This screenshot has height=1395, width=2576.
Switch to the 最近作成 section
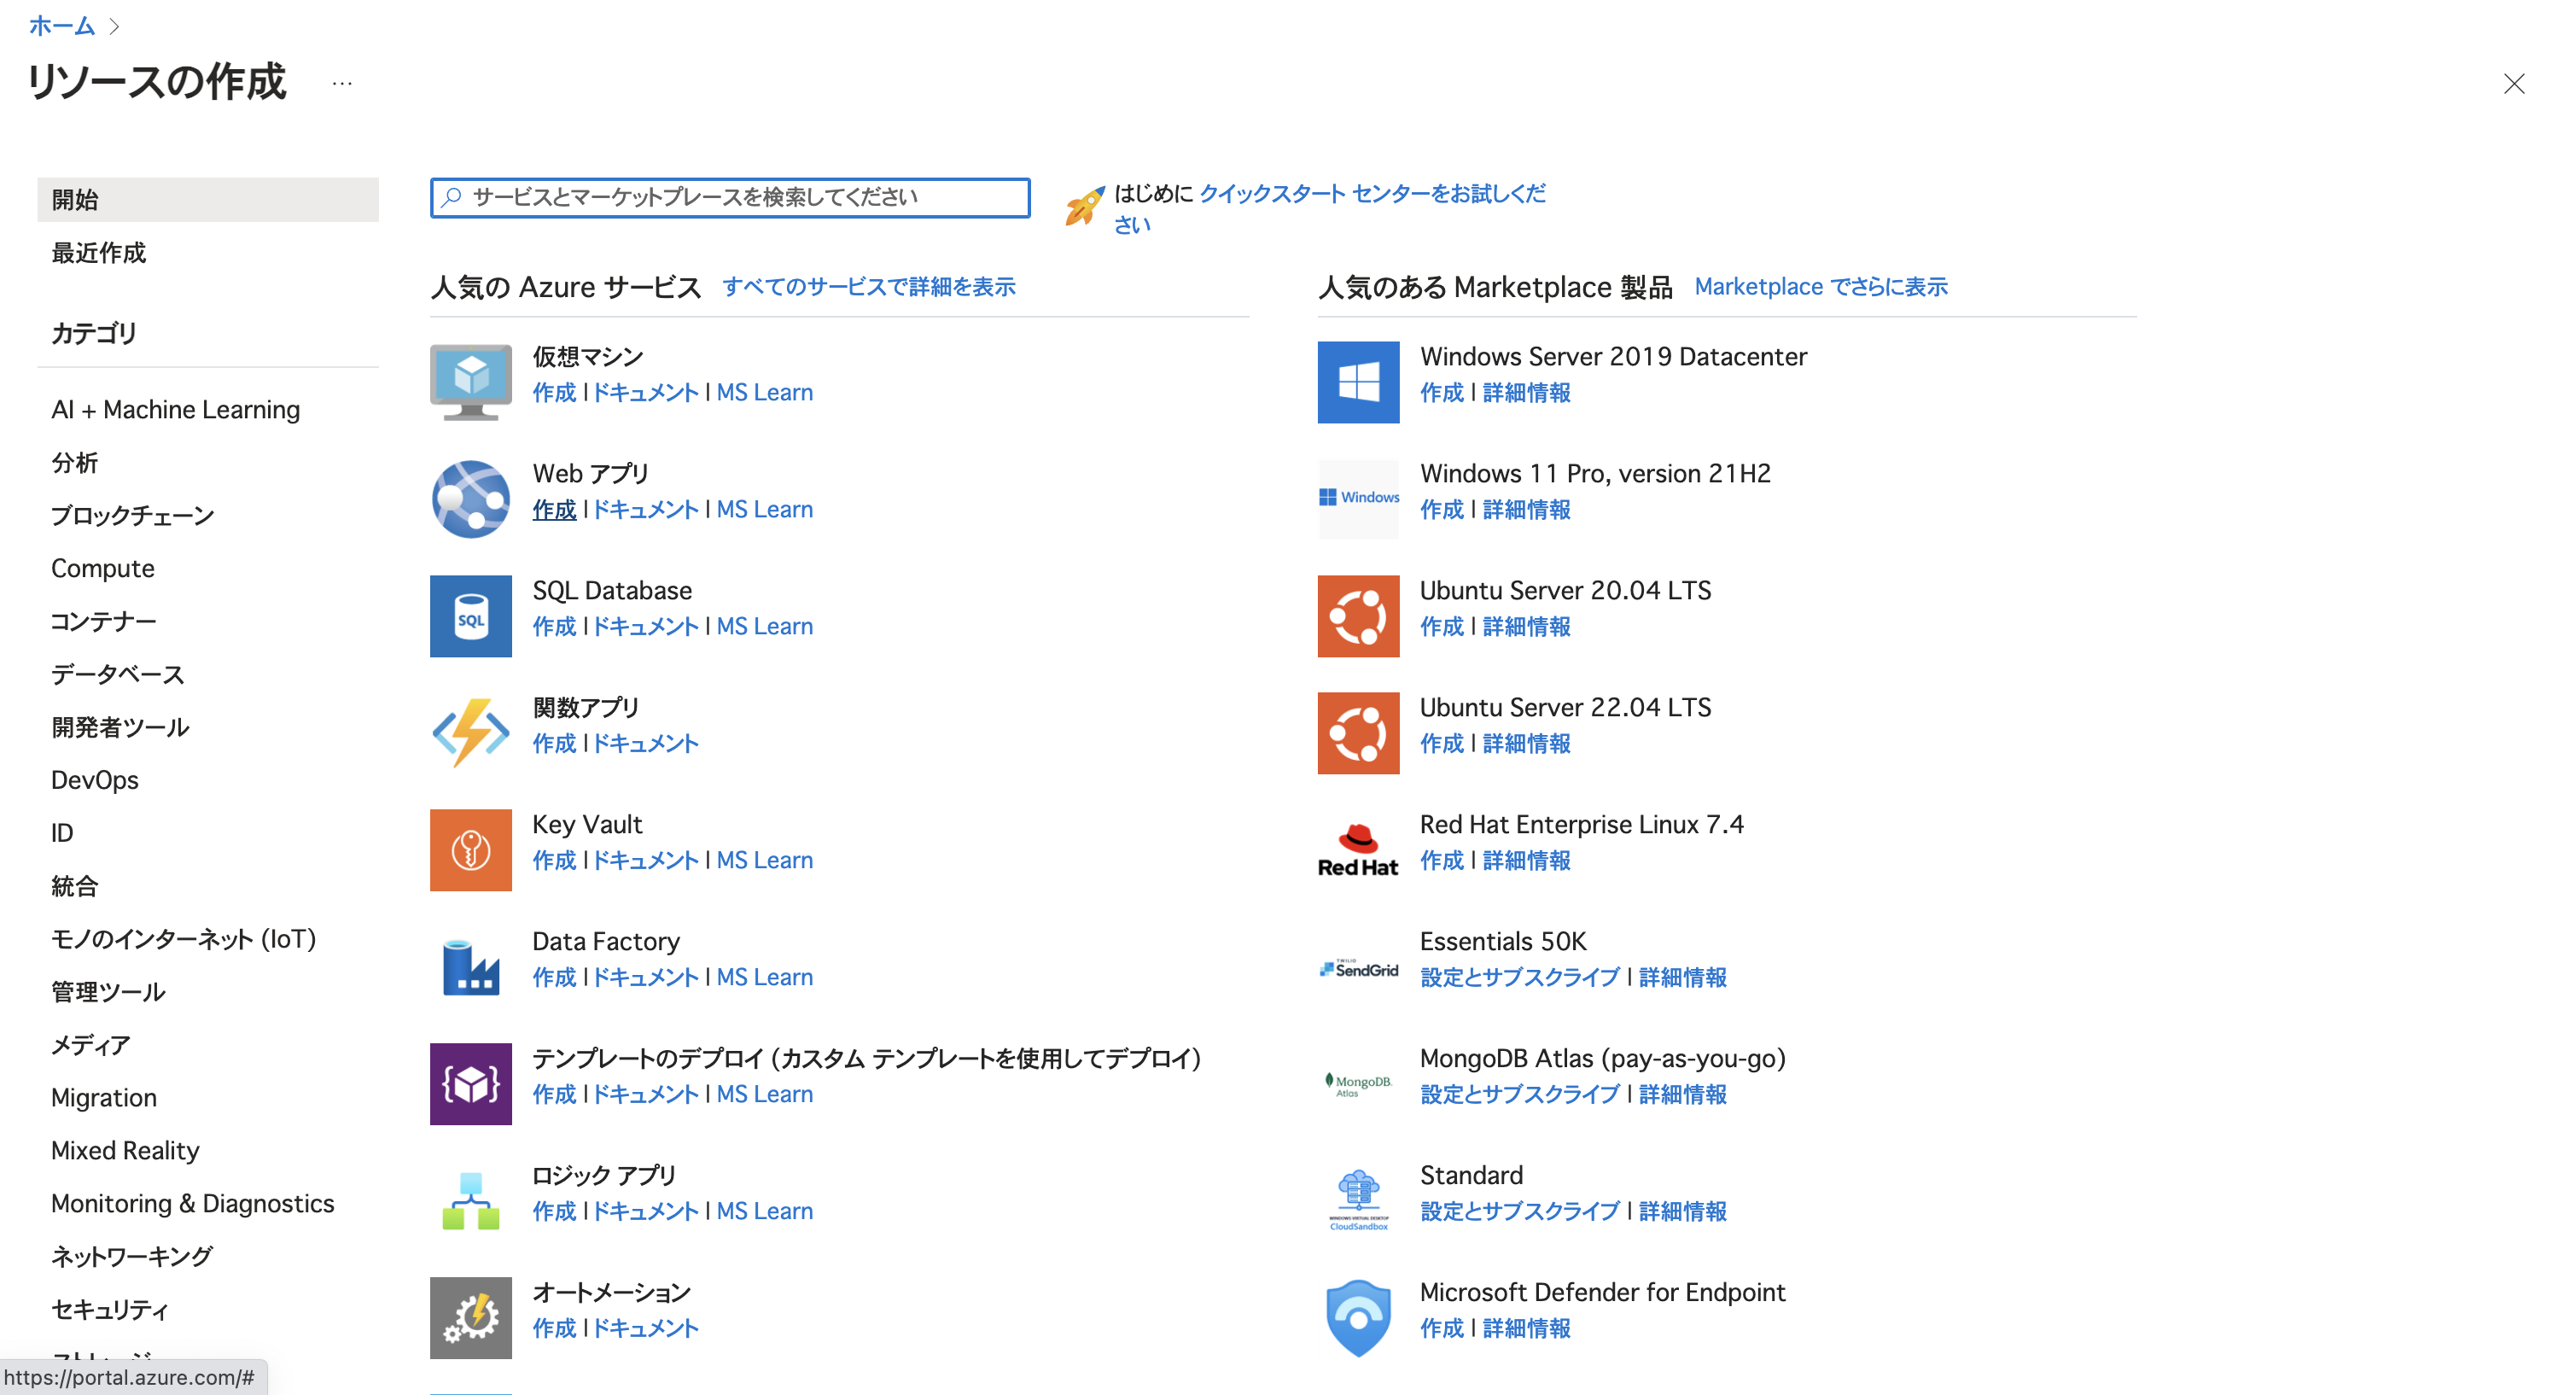click(97, 253)
